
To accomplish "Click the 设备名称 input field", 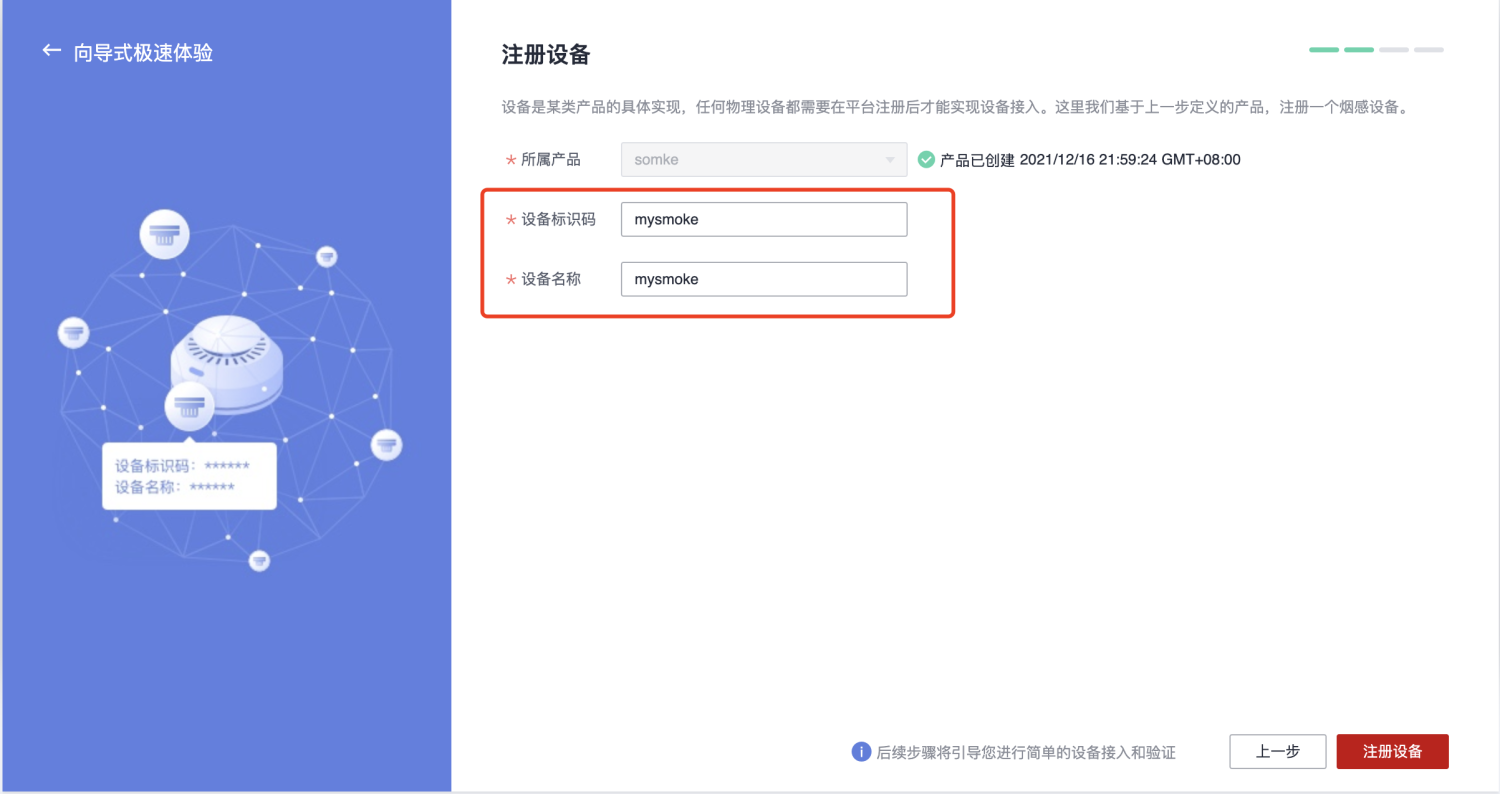I will tap(764, 279).
